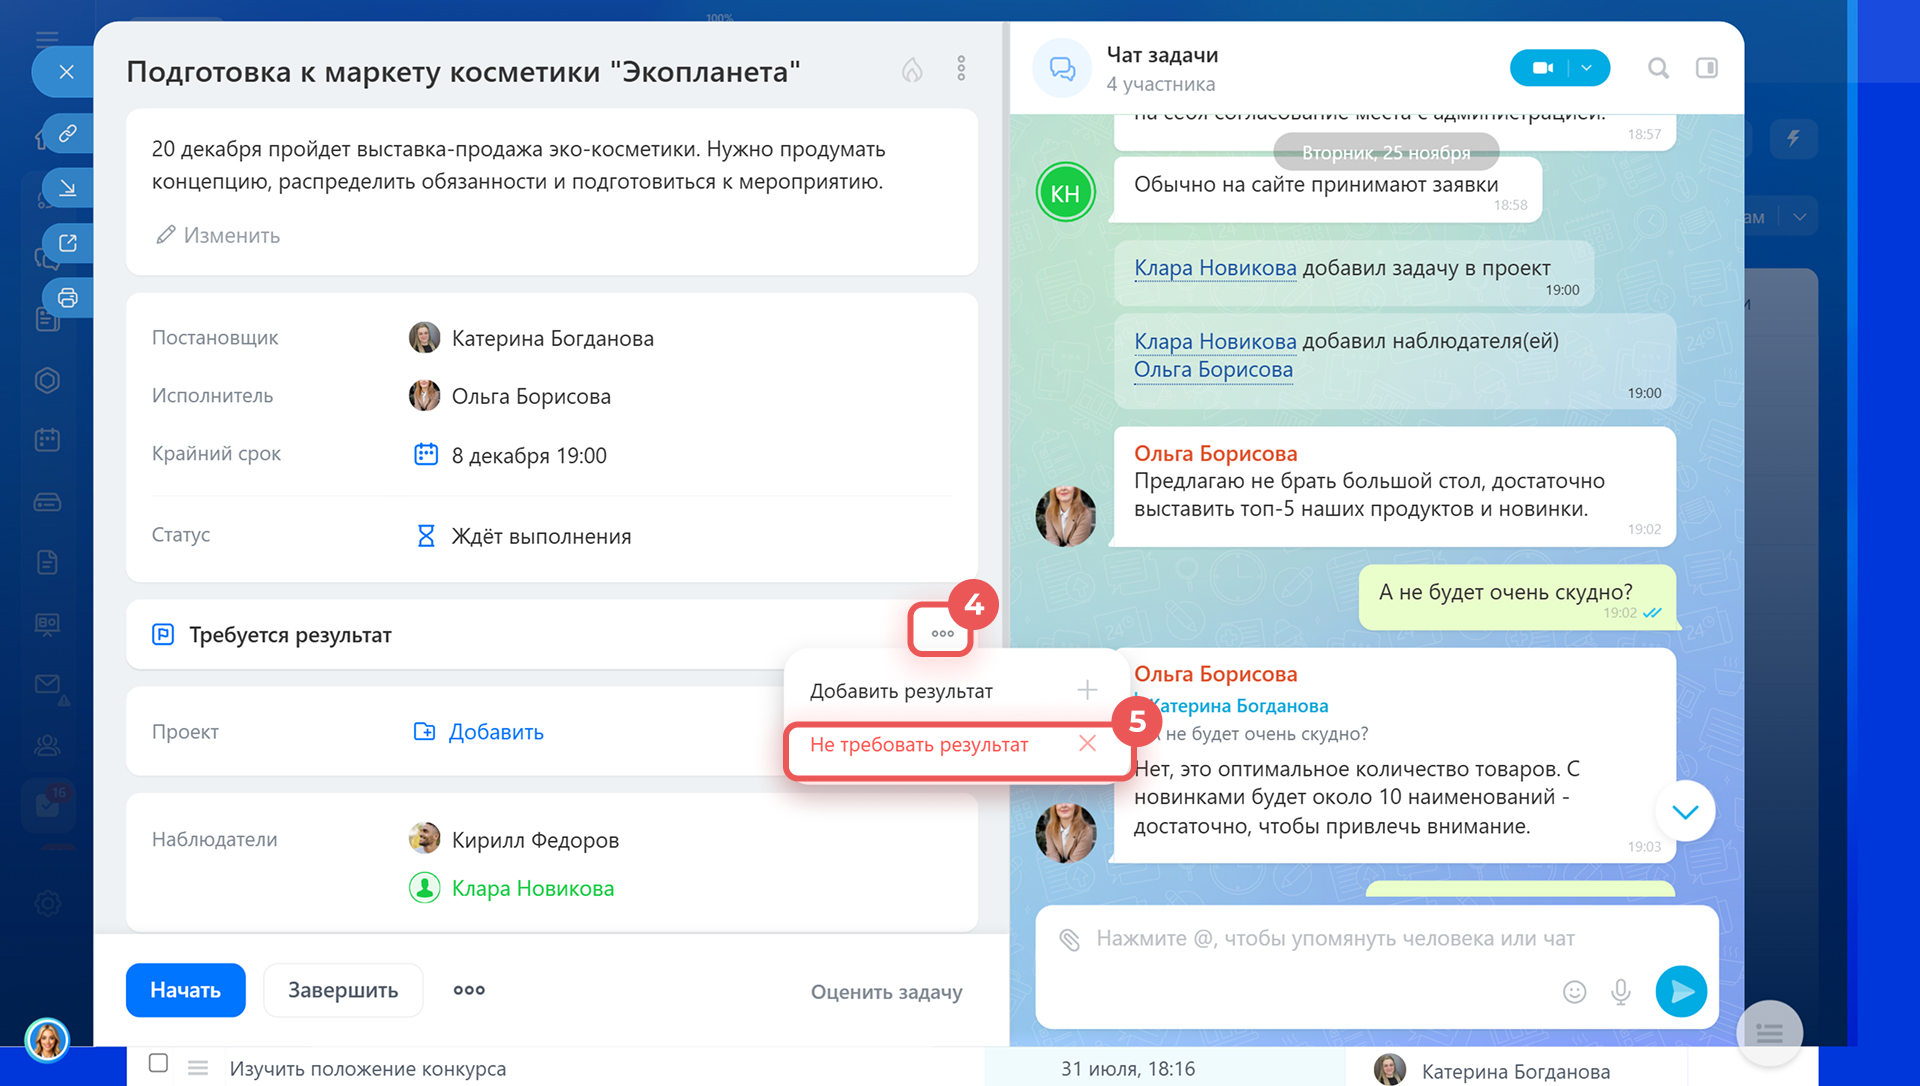The height and width of the screenshot is (1086, 1920).
Task: Expand video call options dropdown arrow
Action: 1587,68
